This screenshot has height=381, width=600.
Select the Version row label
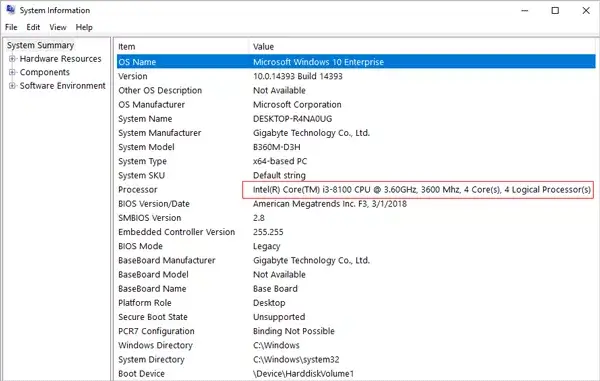pos(133,76)
